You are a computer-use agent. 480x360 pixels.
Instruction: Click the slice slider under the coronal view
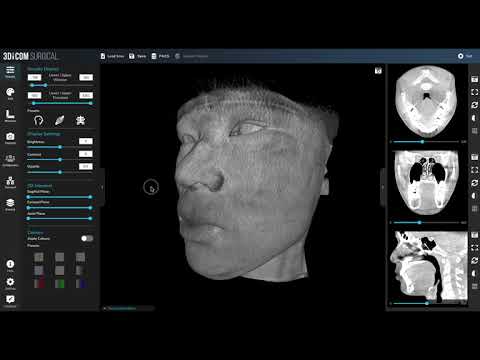[x=426, y=222]
